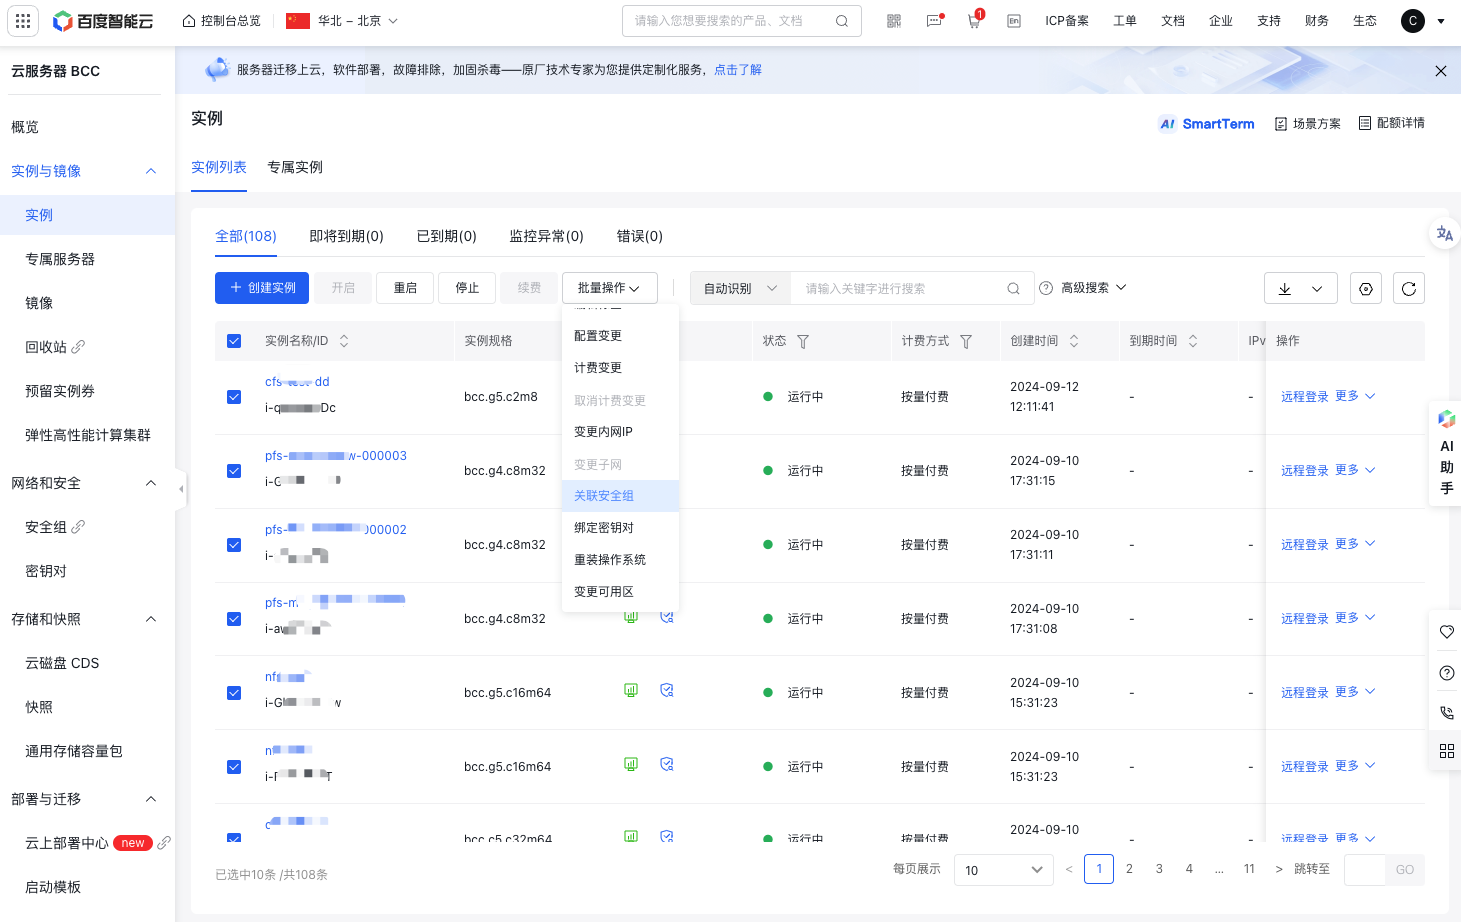Screen dimensions: 1461x922
Task: Click the 重启 button
Action: click(405, 288)
